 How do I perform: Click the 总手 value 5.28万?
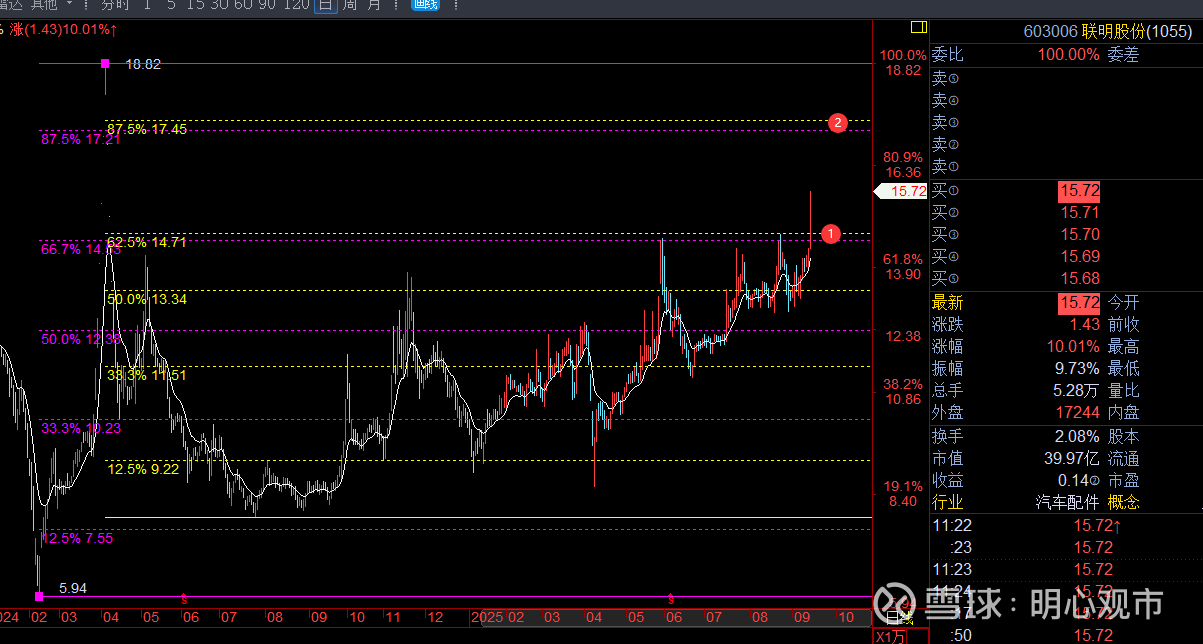coord(1076,391)
